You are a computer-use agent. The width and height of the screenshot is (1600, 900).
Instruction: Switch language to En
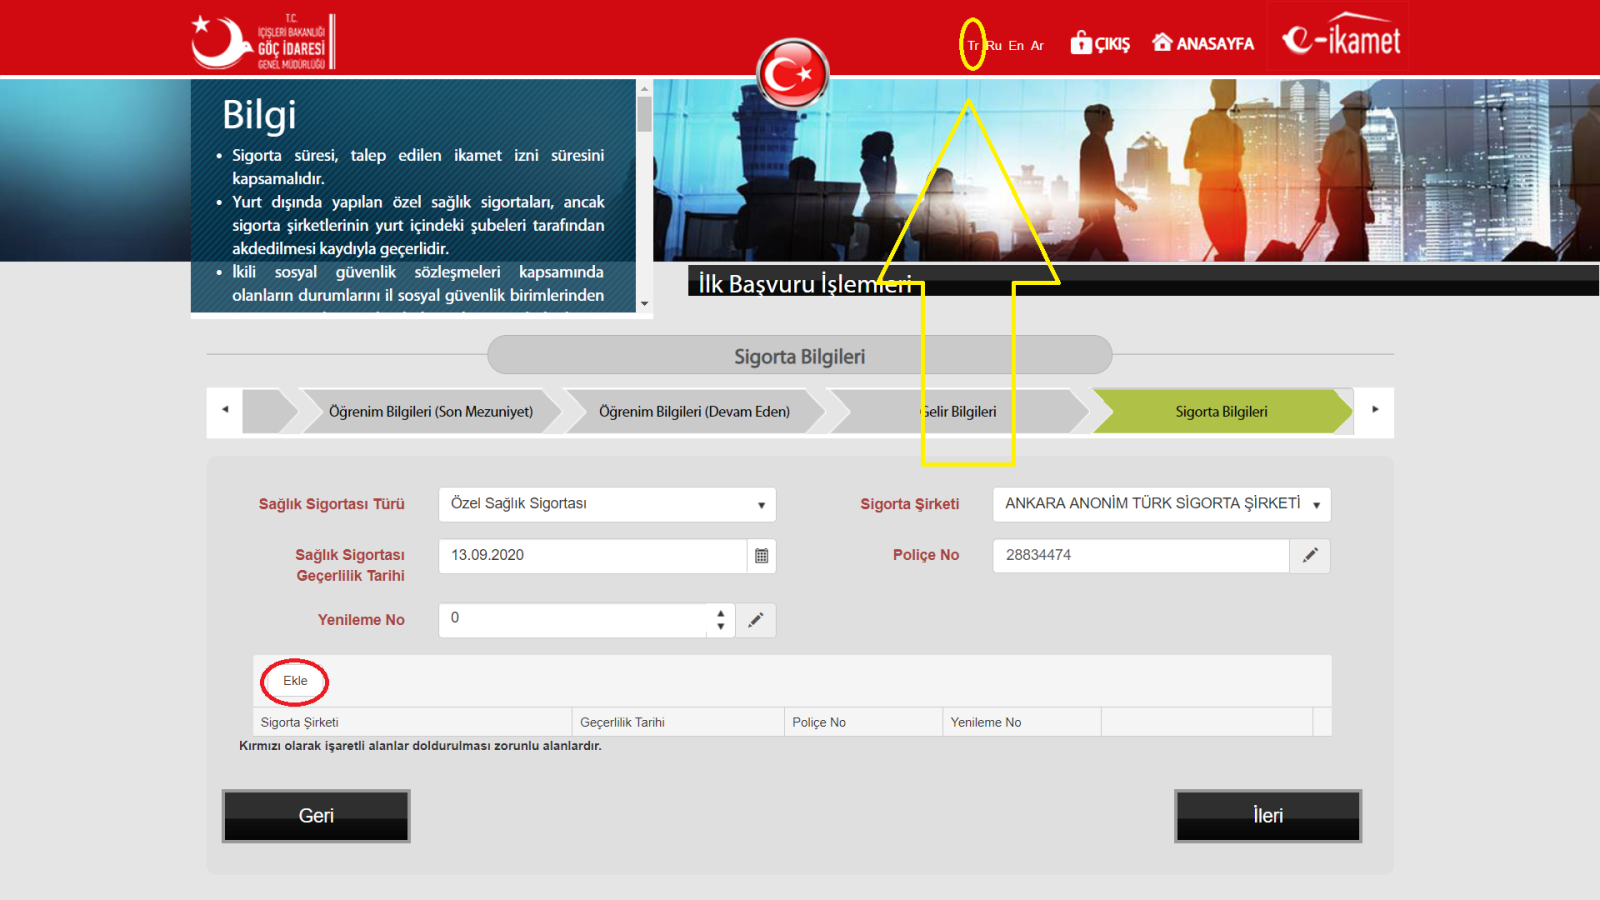pos(1016,46)
